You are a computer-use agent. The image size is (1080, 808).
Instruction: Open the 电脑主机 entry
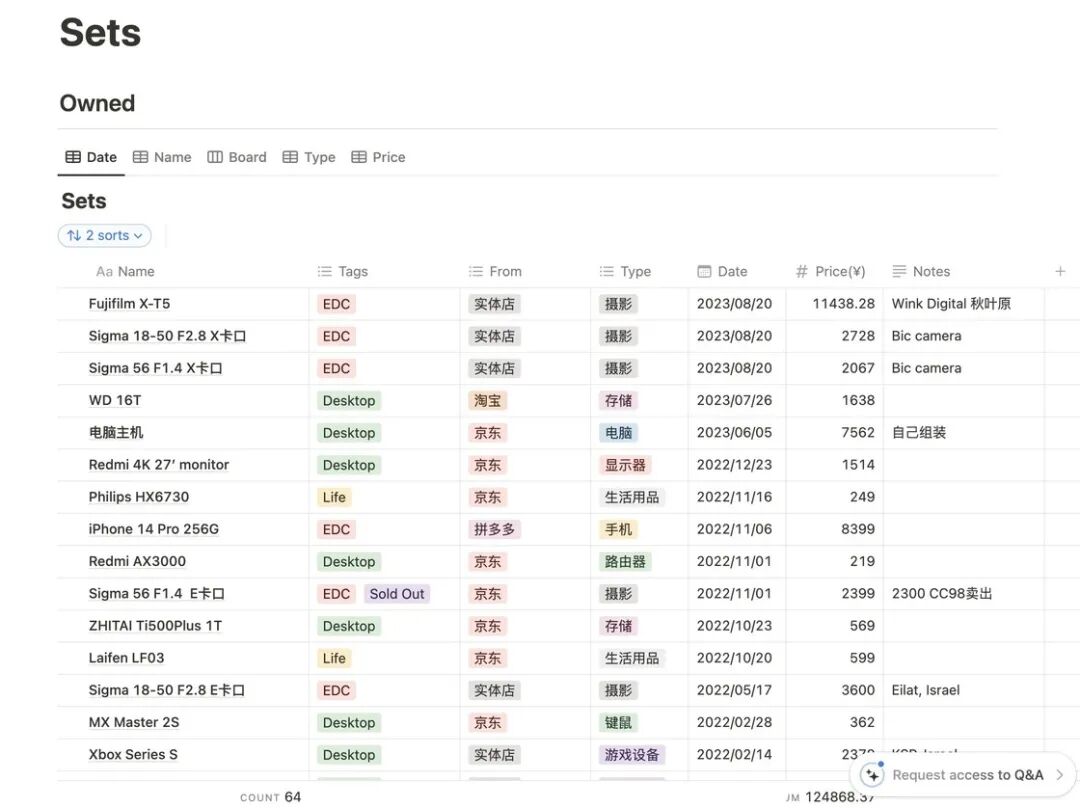tap(116, 433)
